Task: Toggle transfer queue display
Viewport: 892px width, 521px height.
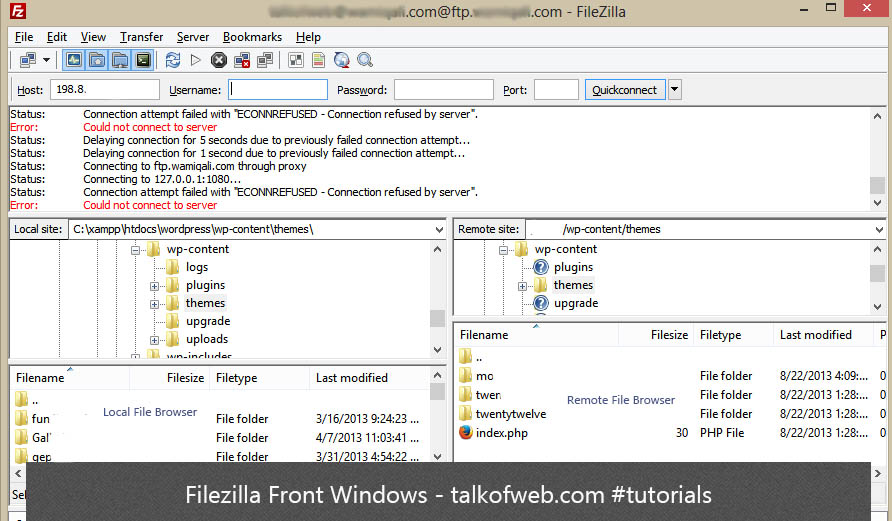Action: (144, 60)
